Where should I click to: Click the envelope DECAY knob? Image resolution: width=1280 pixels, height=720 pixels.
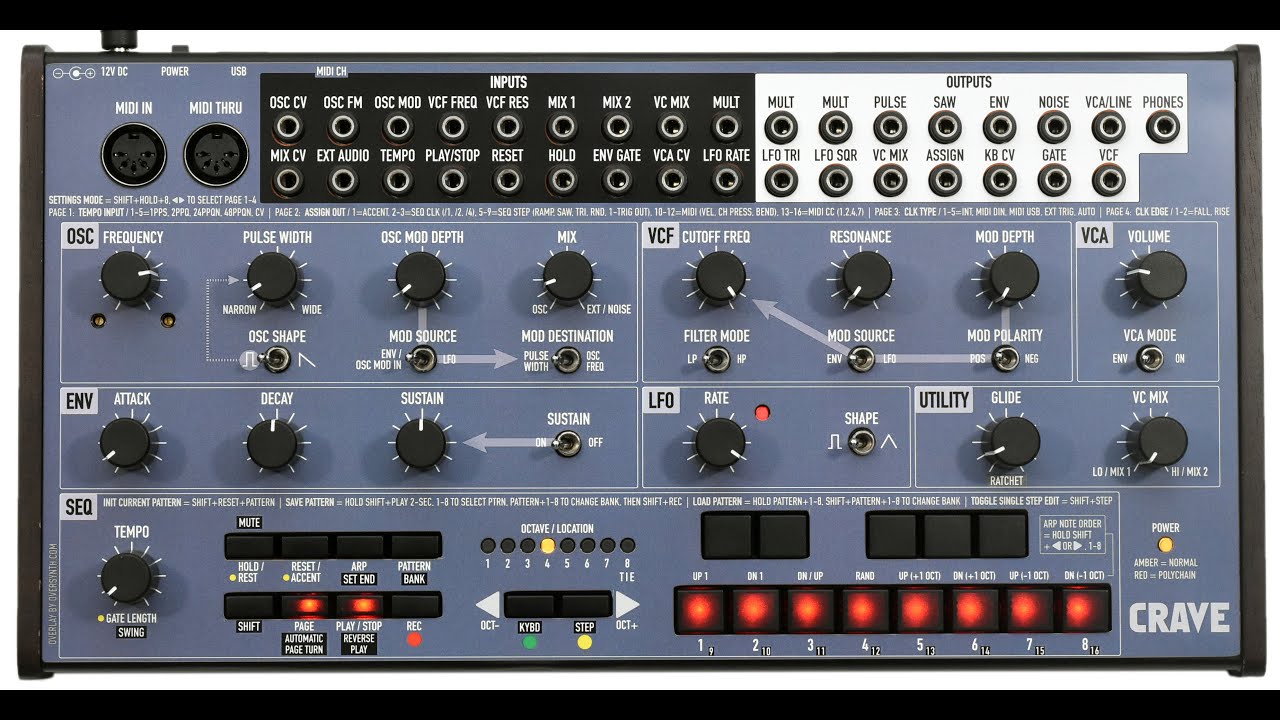click(272, 445)
